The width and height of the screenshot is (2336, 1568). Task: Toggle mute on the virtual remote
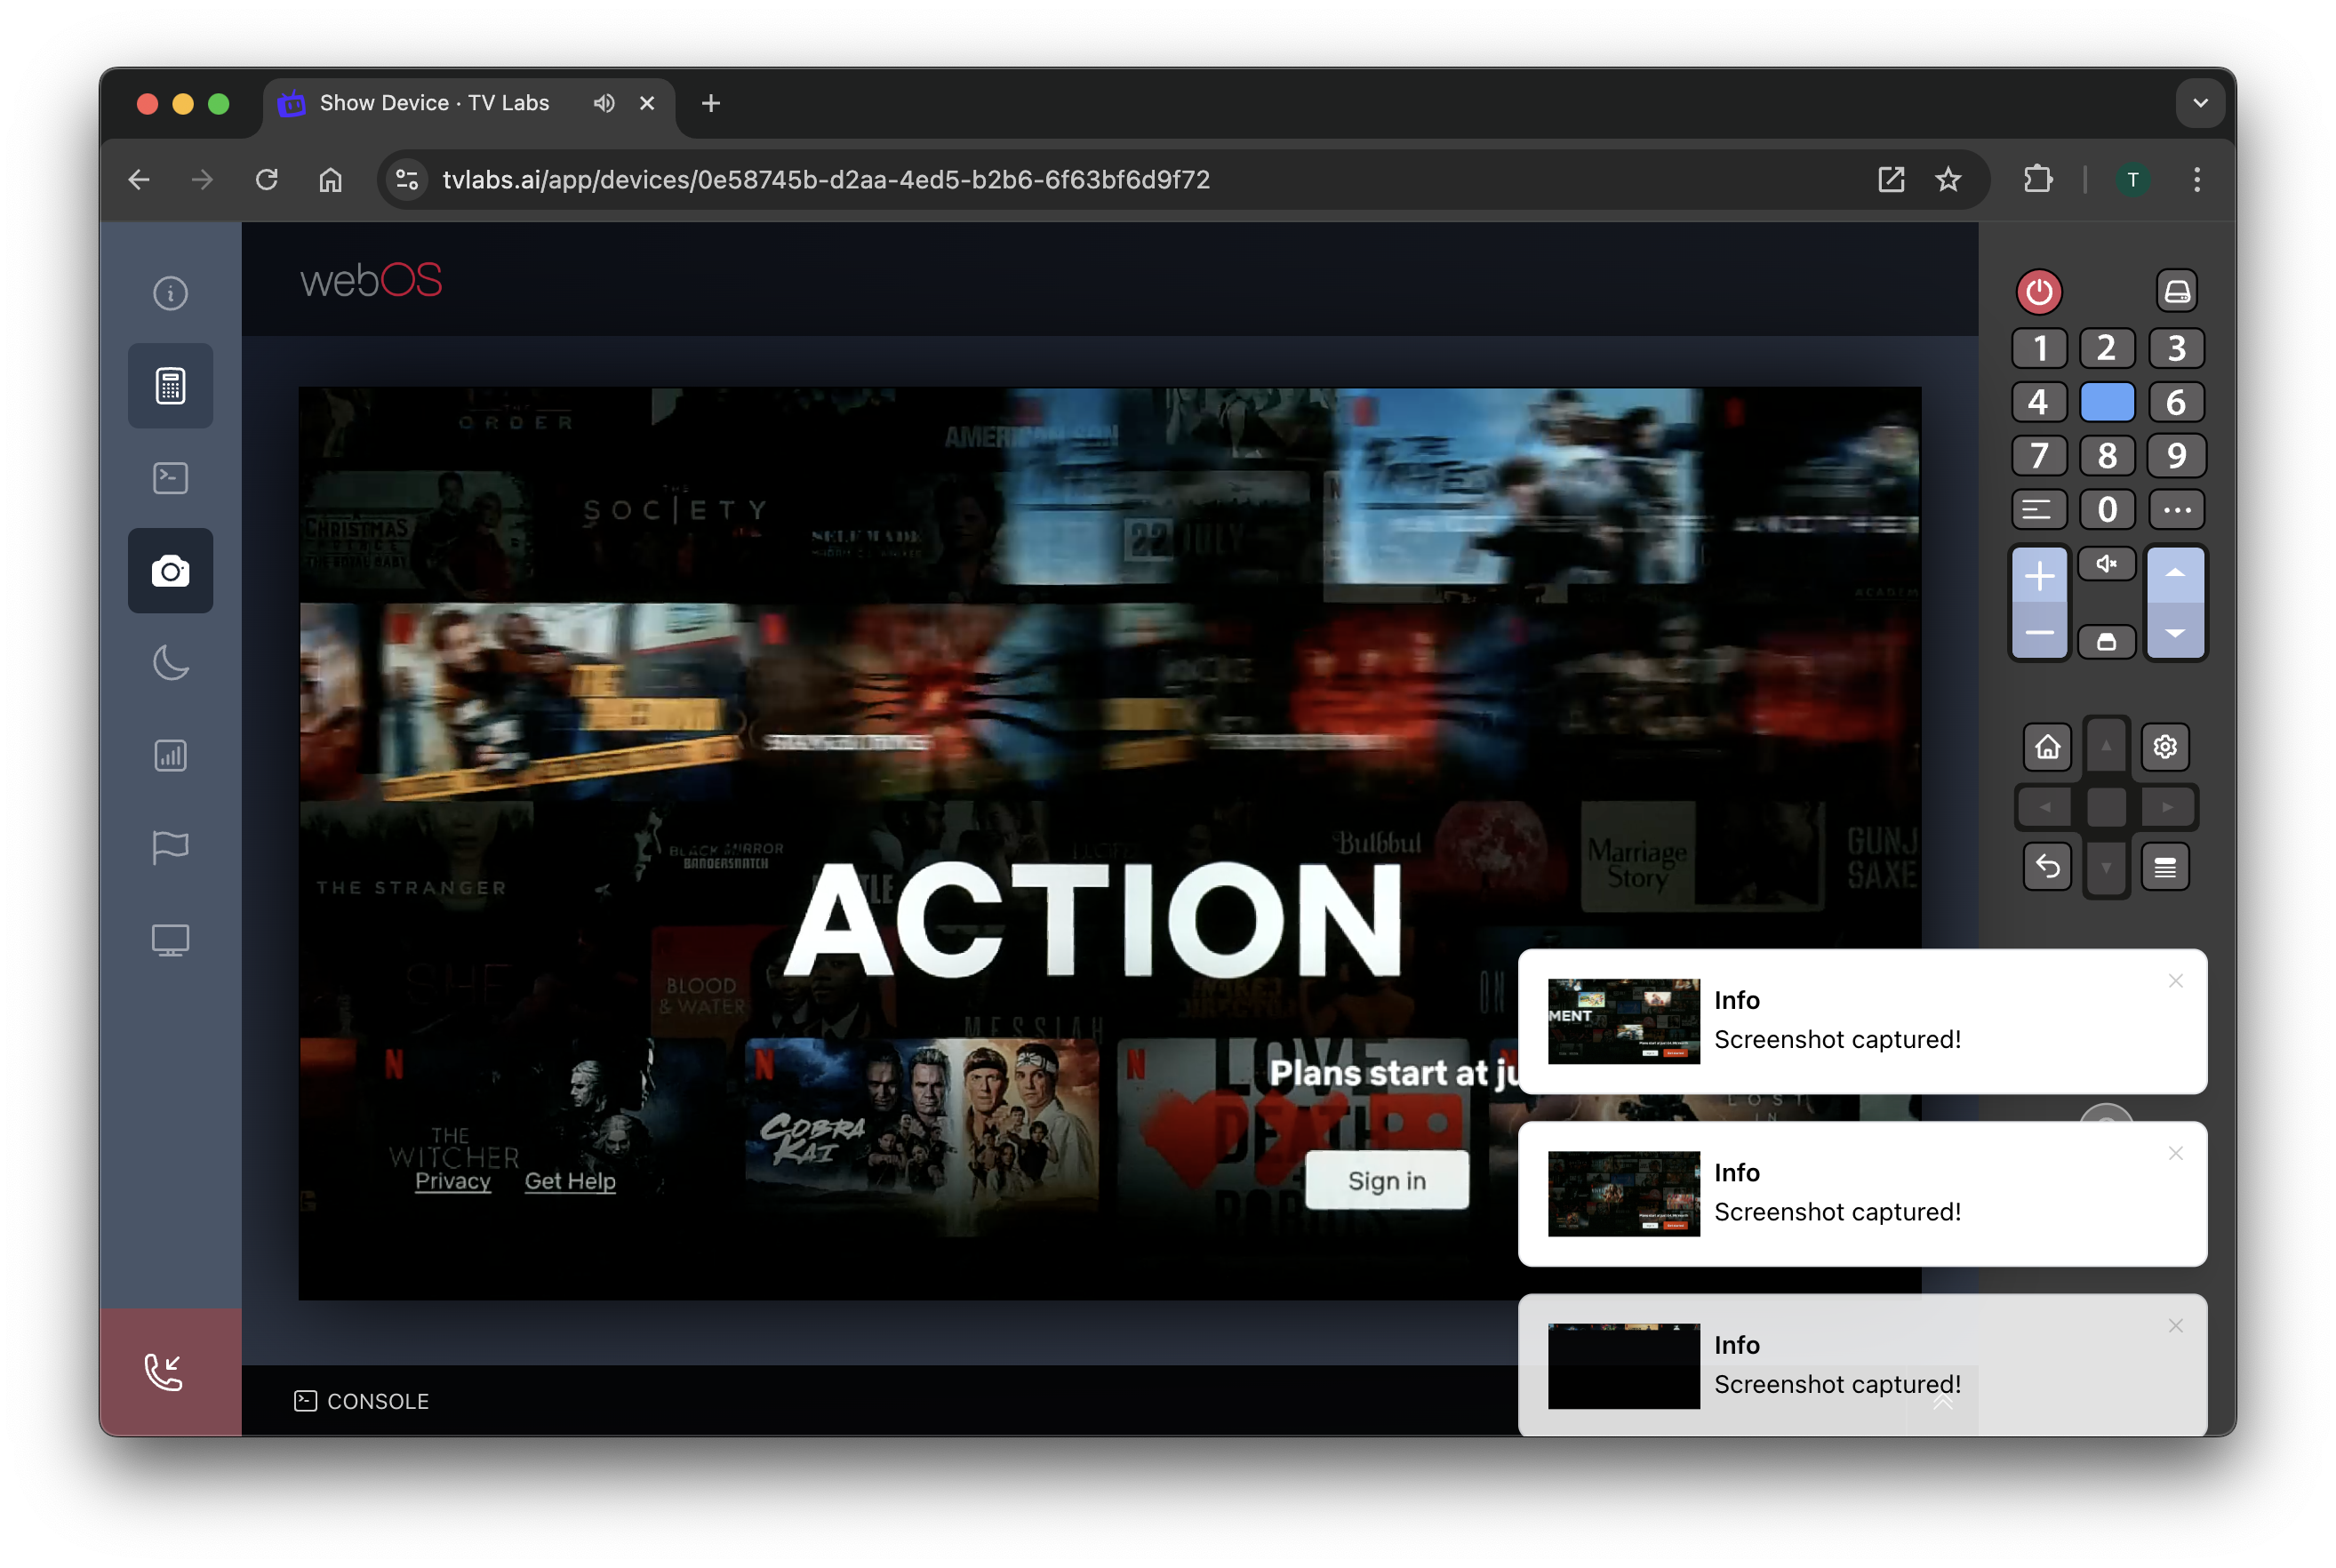(x=2107, y=564)
